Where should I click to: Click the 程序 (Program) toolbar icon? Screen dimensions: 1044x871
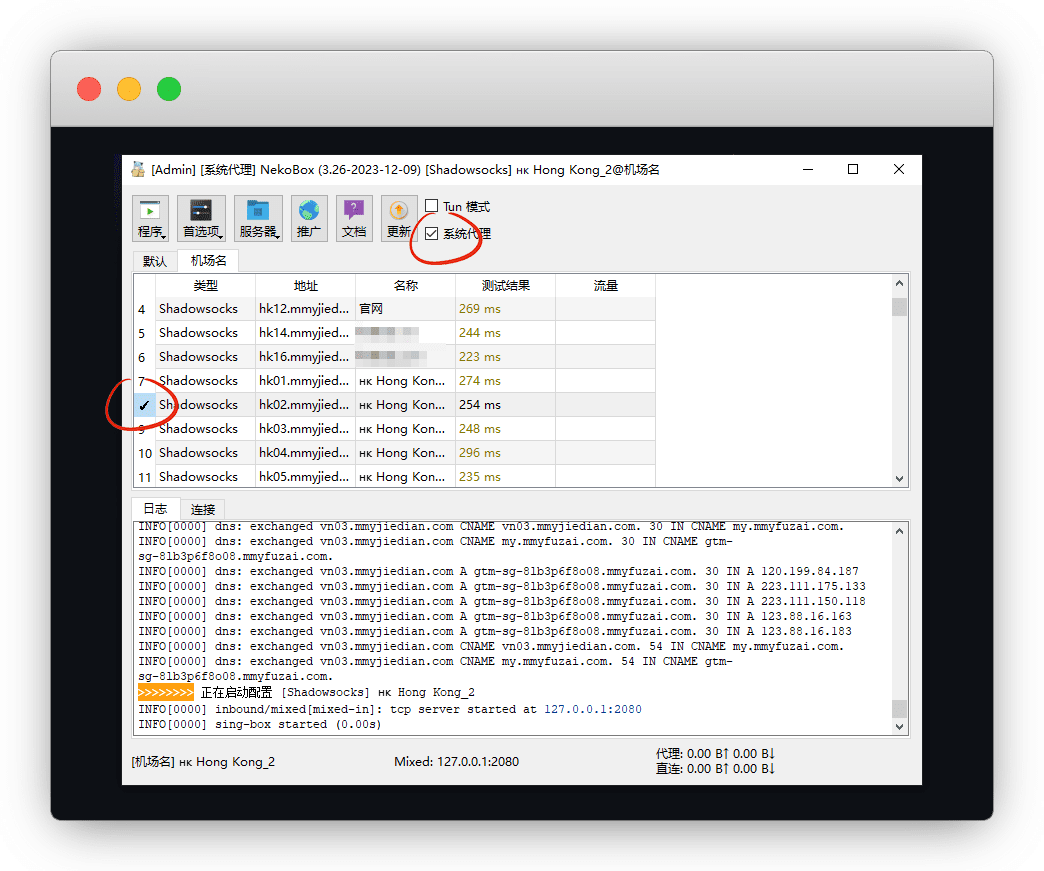[x=151, y=218]
